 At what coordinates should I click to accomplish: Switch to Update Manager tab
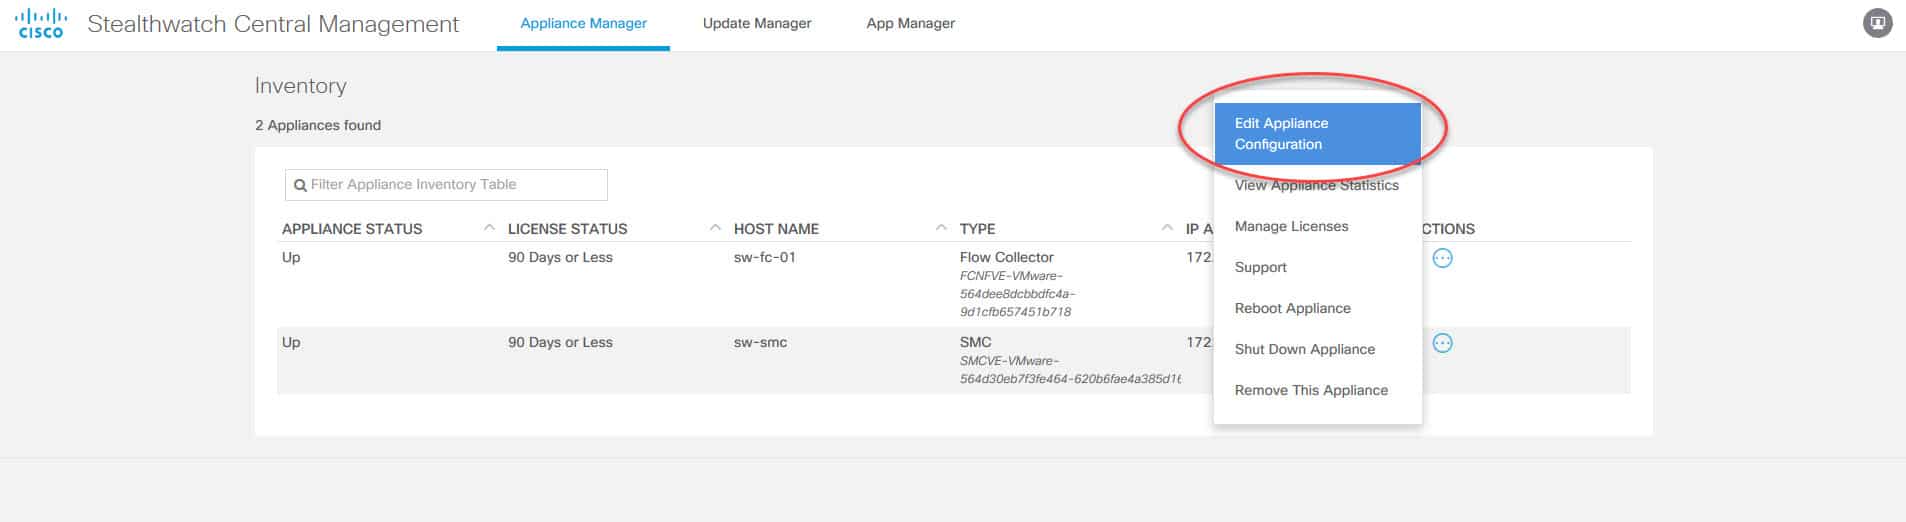[x=757, y=23]
